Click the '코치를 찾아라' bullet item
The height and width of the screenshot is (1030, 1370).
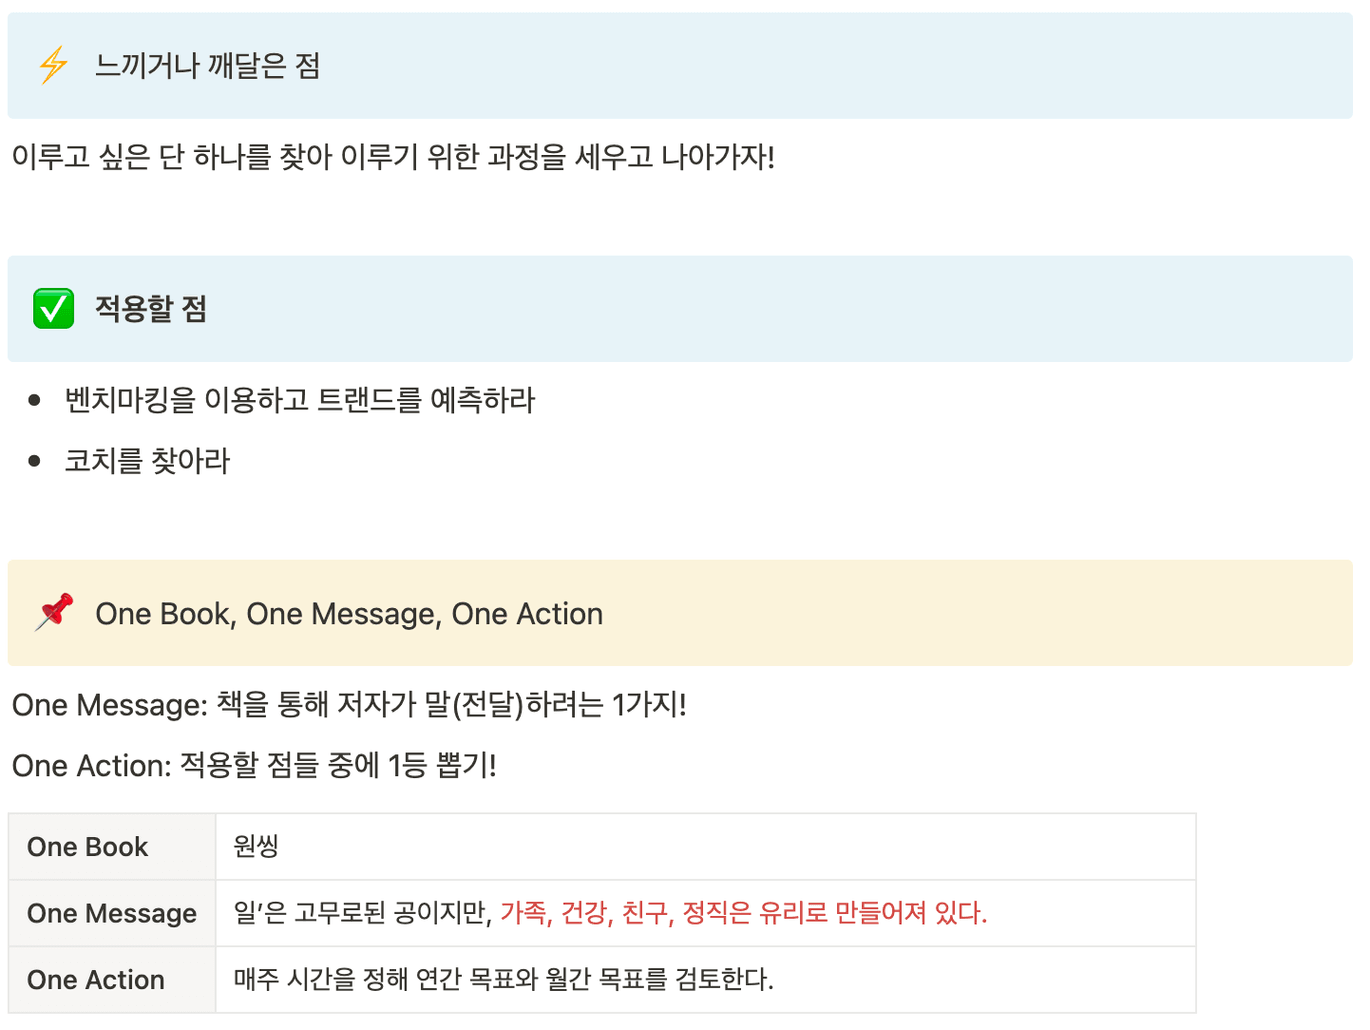(x=147, y=461)
